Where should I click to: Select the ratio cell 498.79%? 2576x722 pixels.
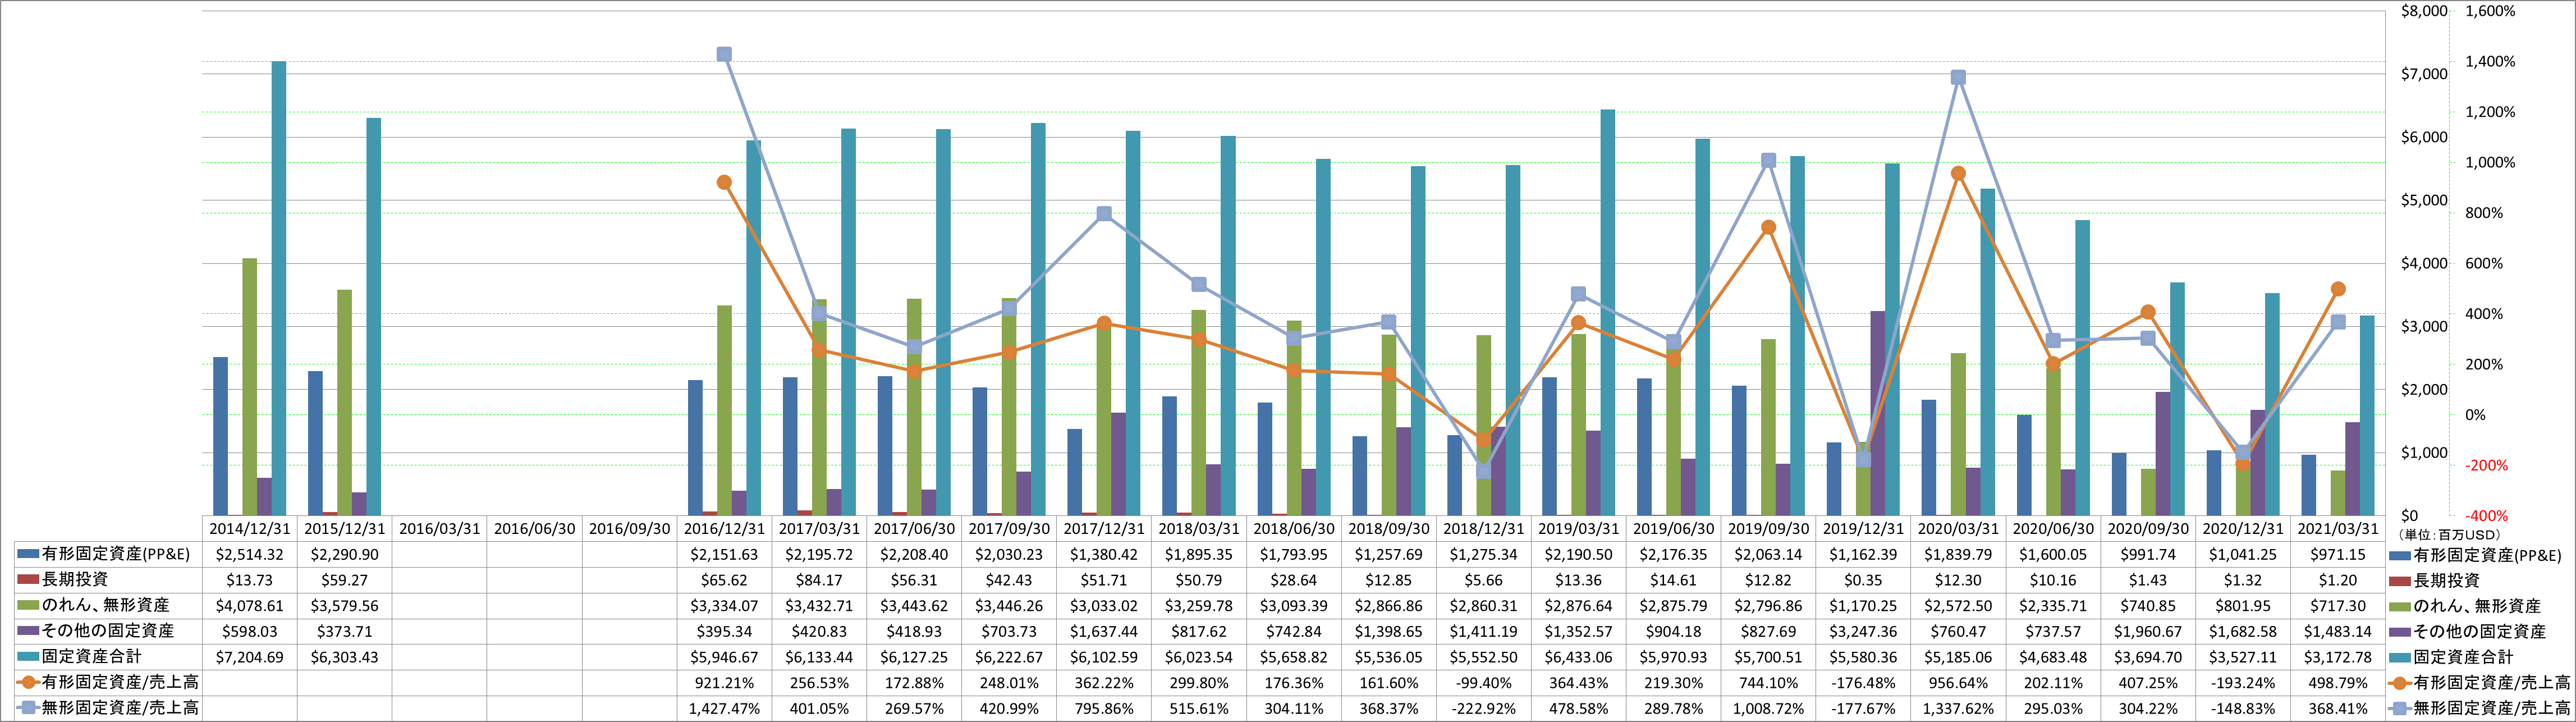(2338, 683)
